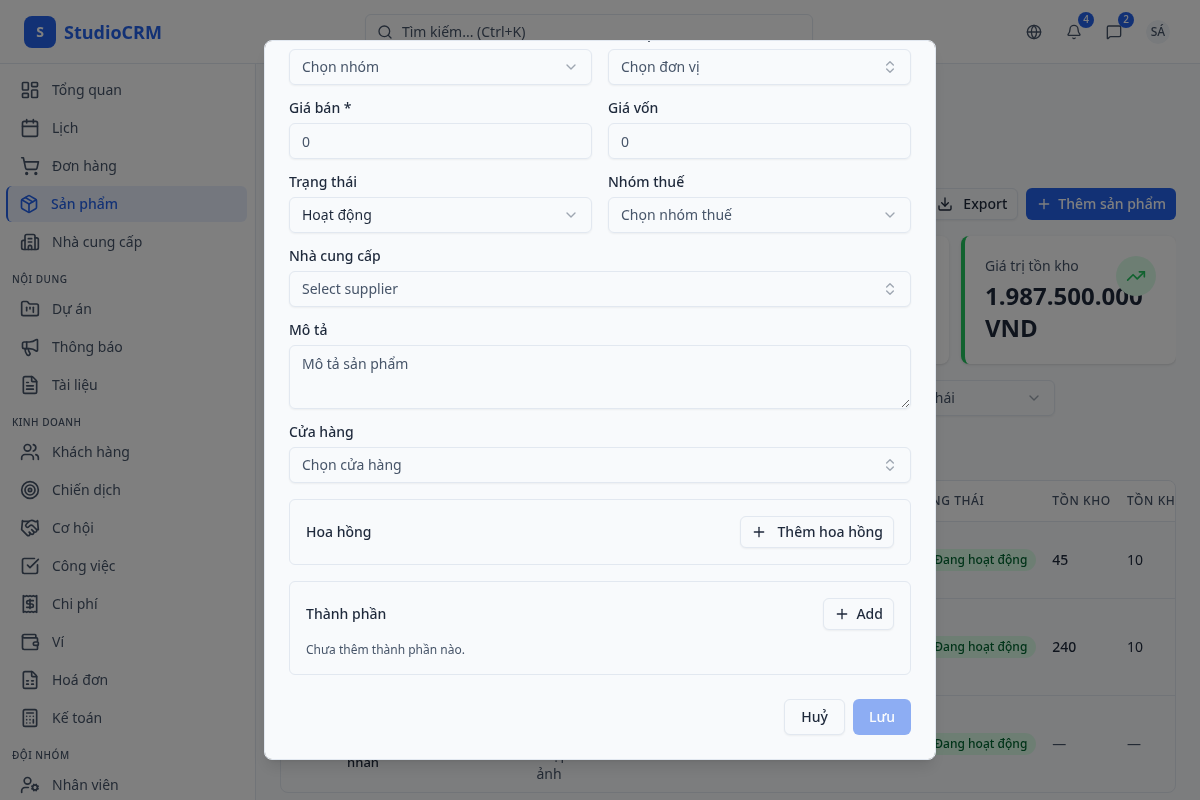Select Kế toán from the sidebar menu
Screen dimensions: 1200x800
coord(76,718)
